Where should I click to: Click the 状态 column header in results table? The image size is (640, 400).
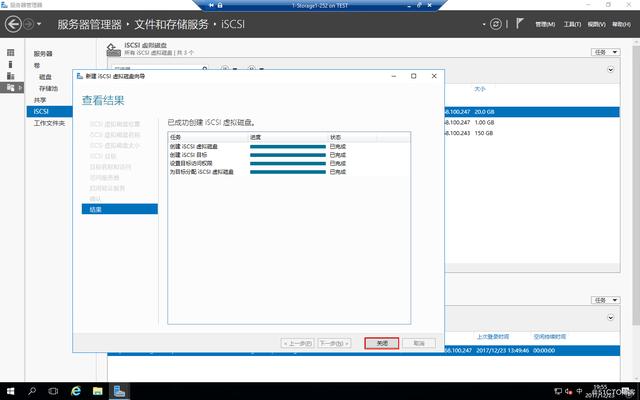353,137
